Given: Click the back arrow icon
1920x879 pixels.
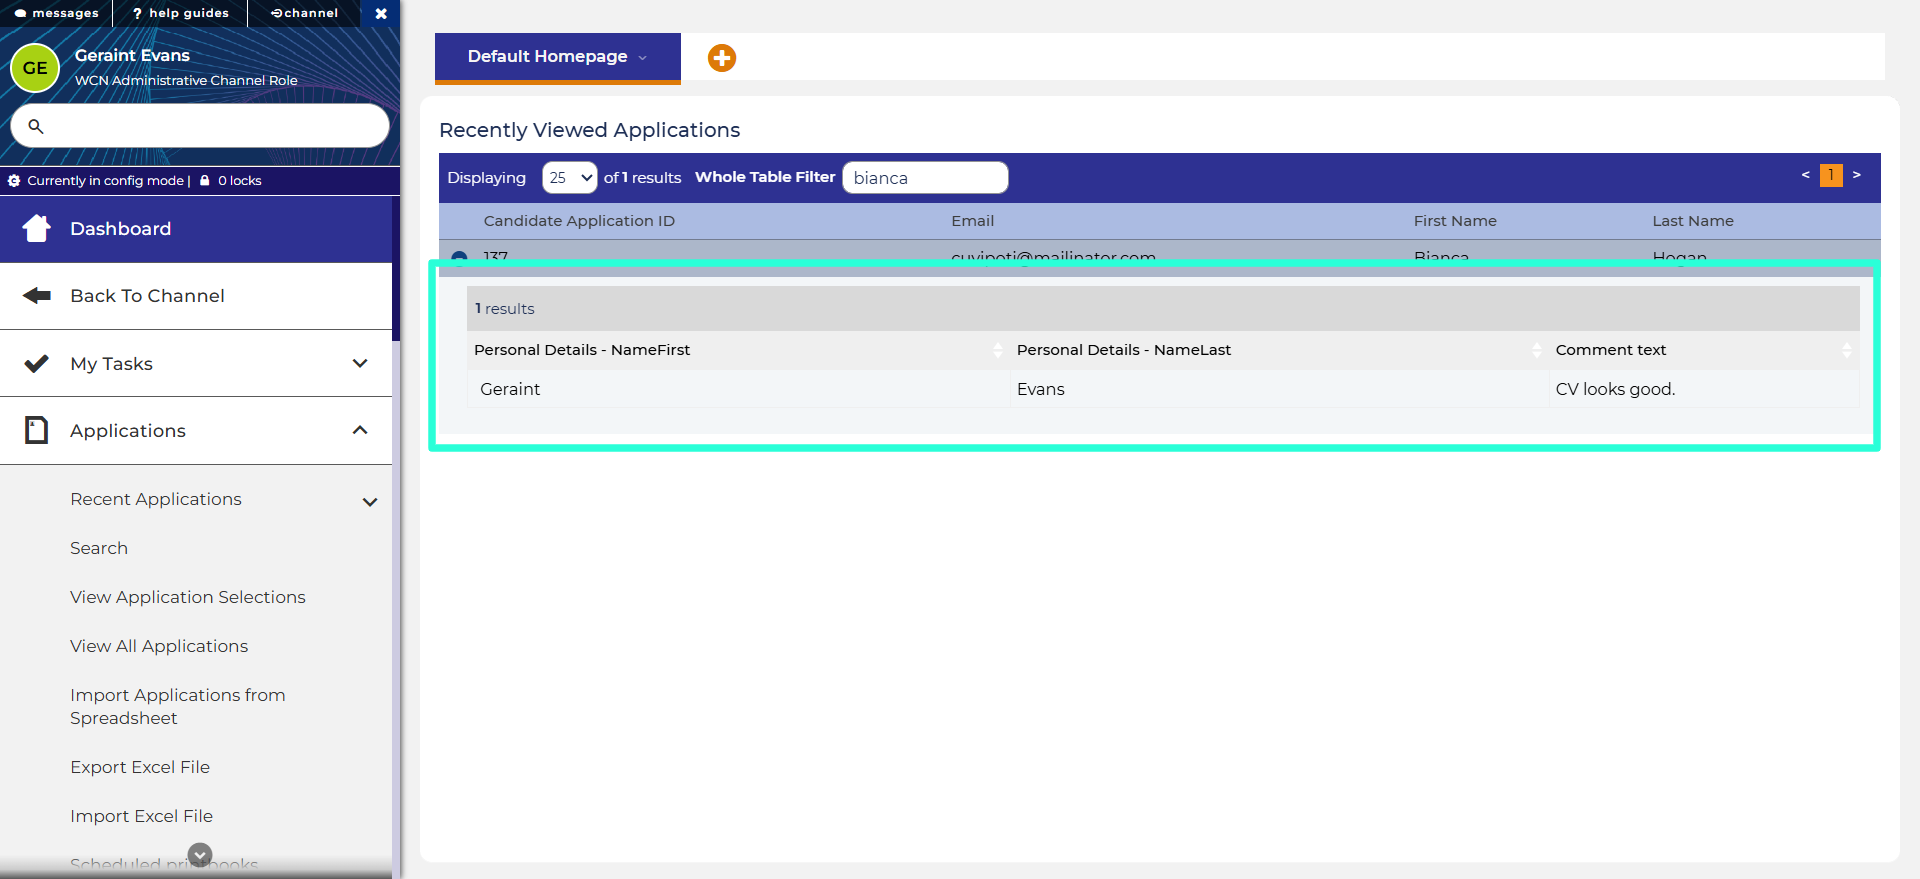Looking at the screenshot, I should pos(37,296).
